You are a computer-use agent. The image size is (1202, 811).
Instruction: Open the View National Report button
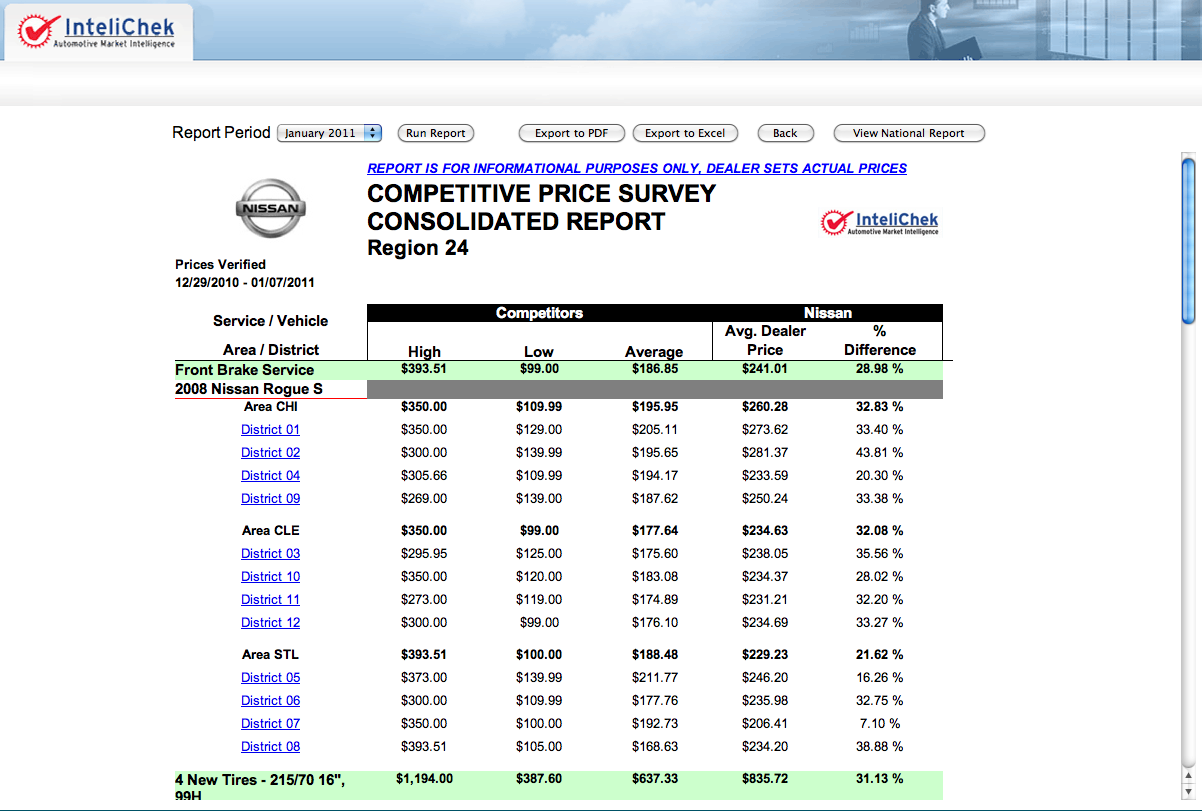click(908, 133)
